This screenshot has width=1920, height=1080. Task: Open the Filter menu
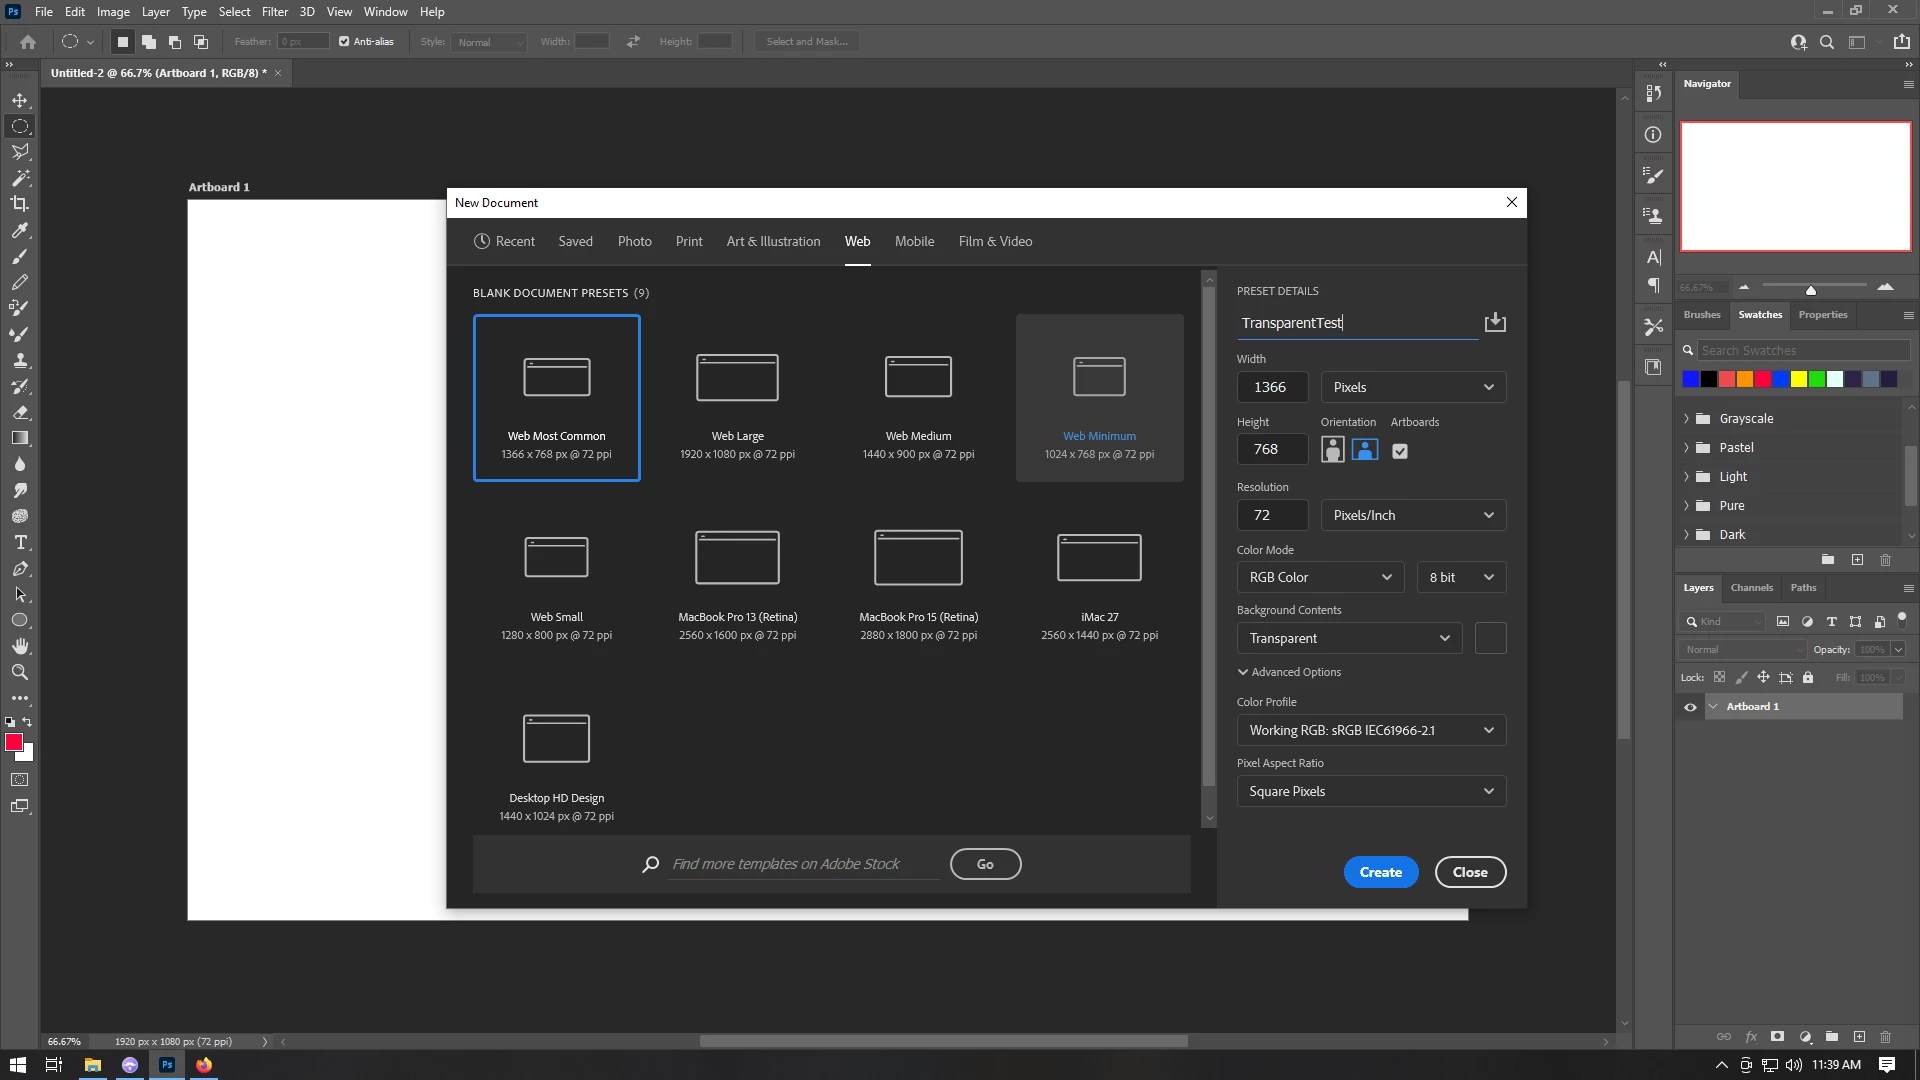pyautogui.click(x=274, y=12)
